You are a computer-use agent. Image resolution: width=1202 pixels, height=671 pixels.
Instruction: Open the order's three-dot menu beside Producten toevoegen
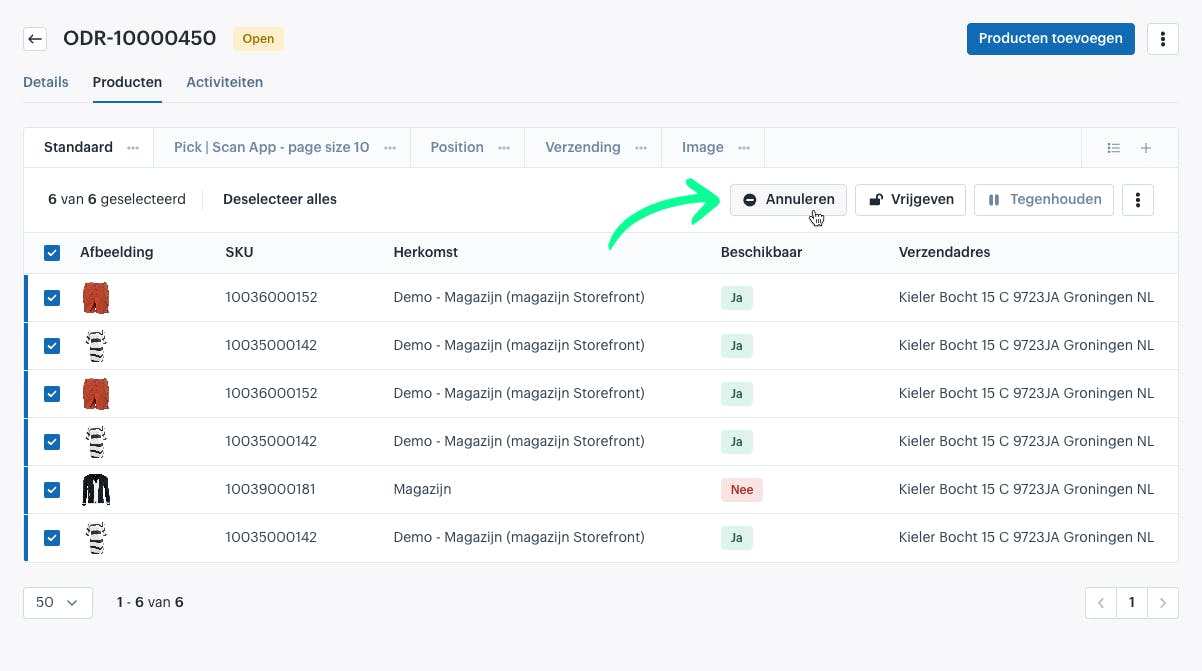coord(1162,39)
